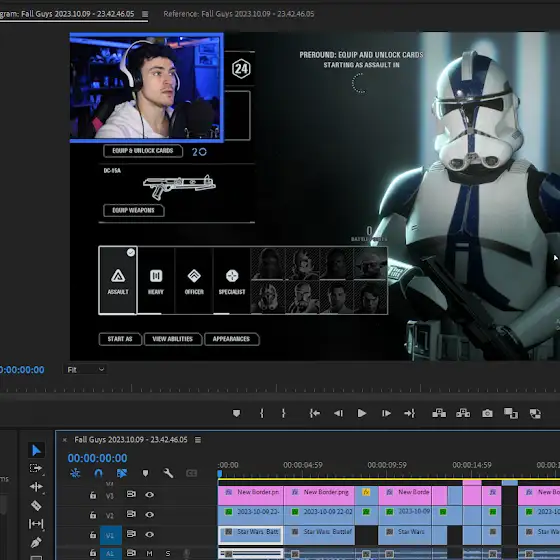Select selected Star Wars Batt clip

pyautogui.click(x=251, y=535)
